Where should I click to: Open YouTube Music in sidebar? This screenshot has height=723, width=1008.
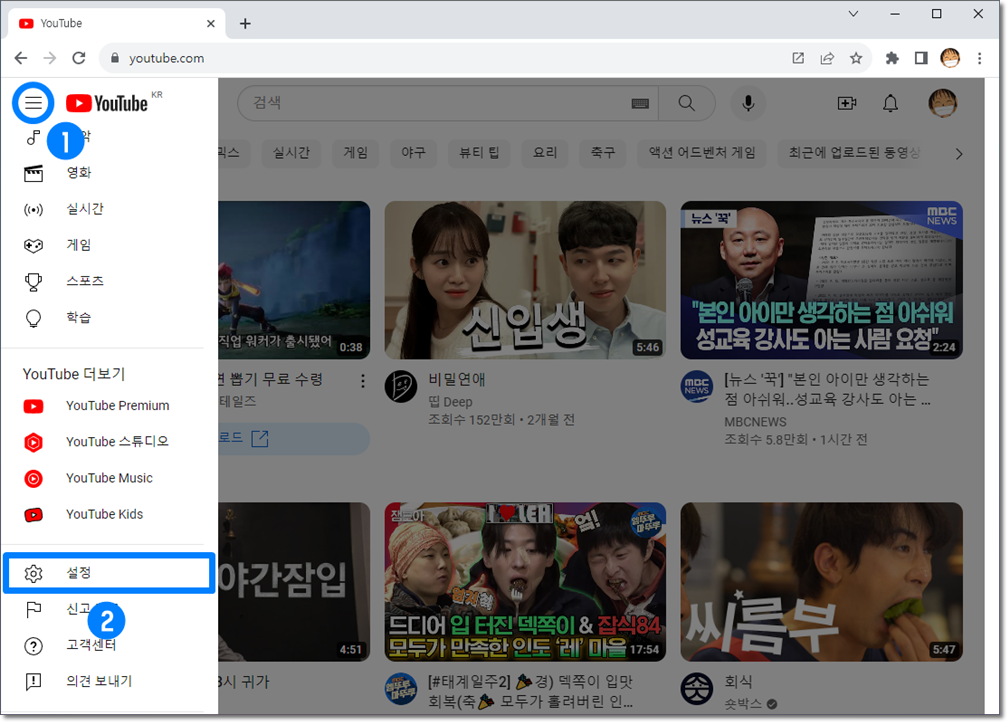[103, 478]
